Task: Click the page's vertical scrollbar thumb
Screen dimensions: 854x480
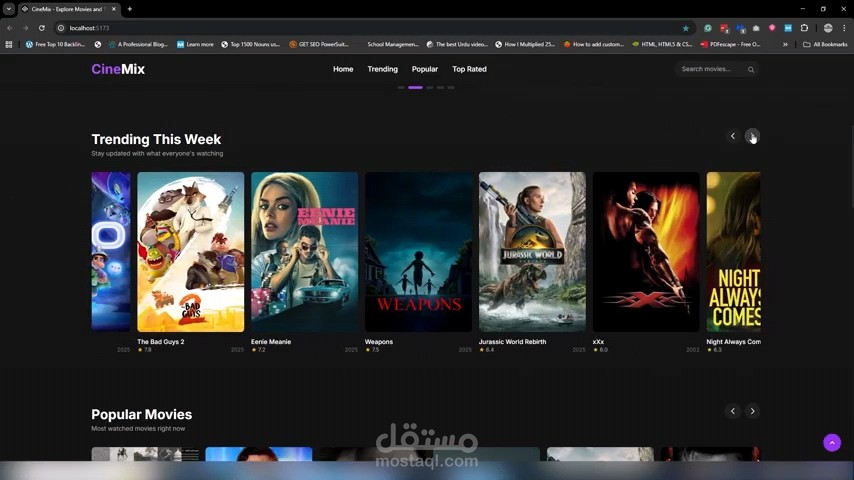Action: [851, 166]
